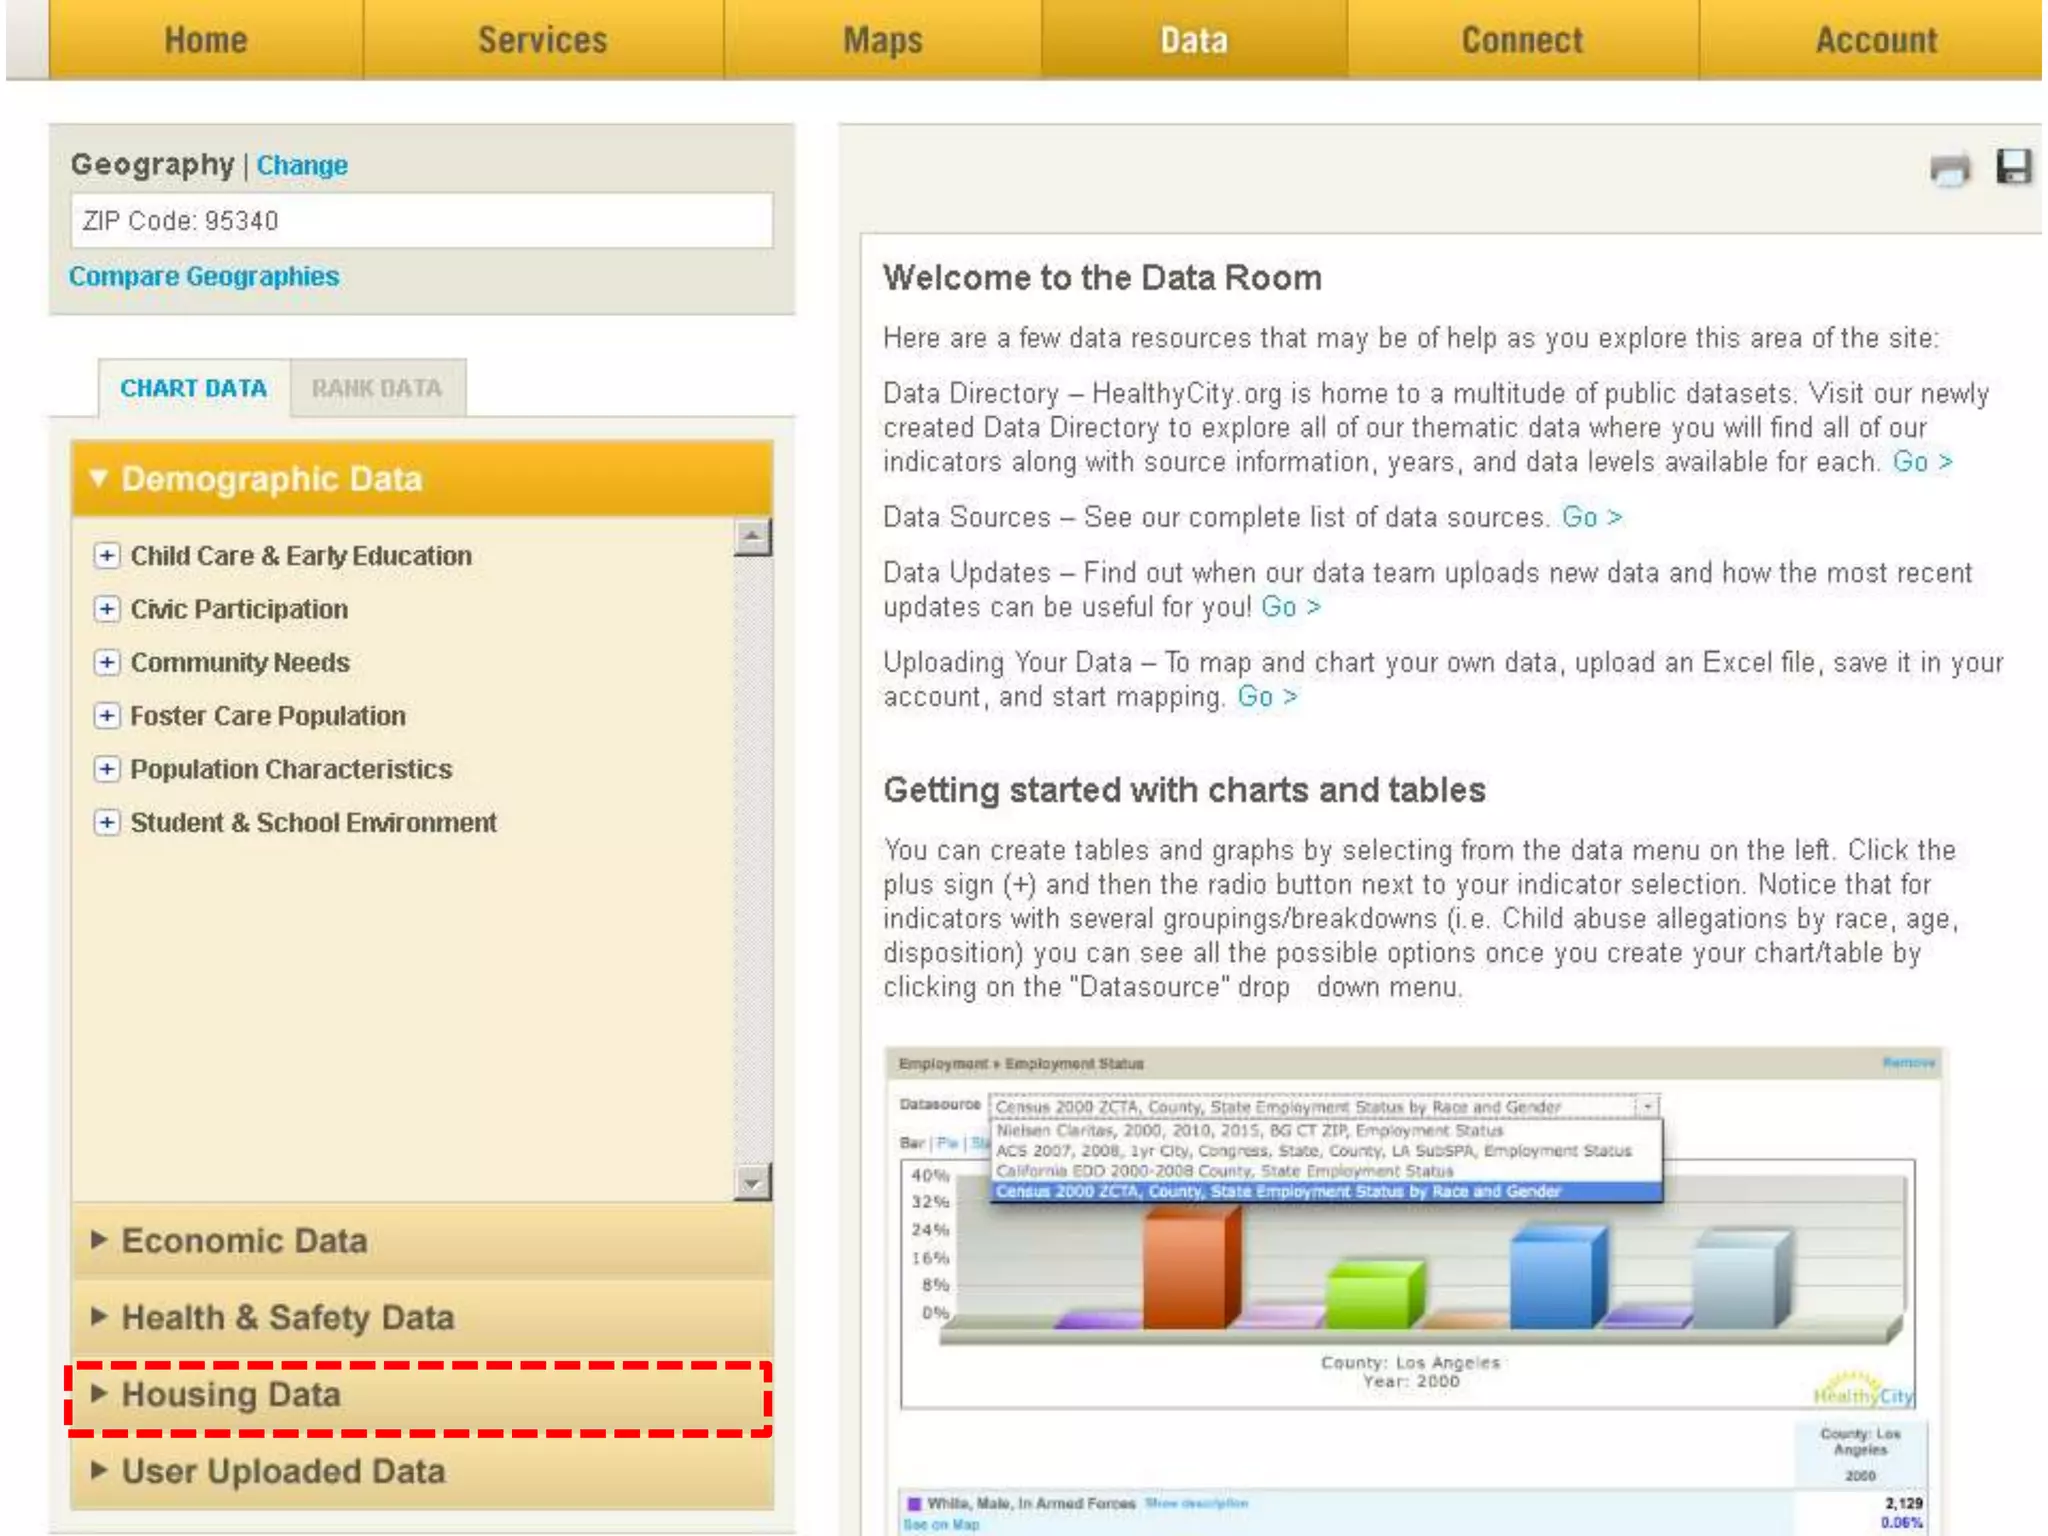This screenshot has height=1536, width=2048.
Task: Click the Change geography link
Action: click(302, 165)
